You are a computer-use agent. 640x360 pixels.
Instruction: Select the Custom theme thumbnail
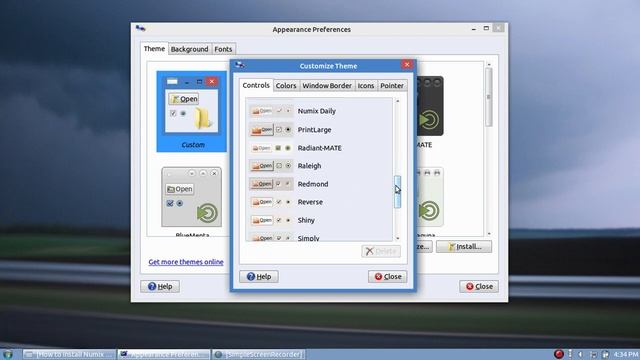[192, 111]
